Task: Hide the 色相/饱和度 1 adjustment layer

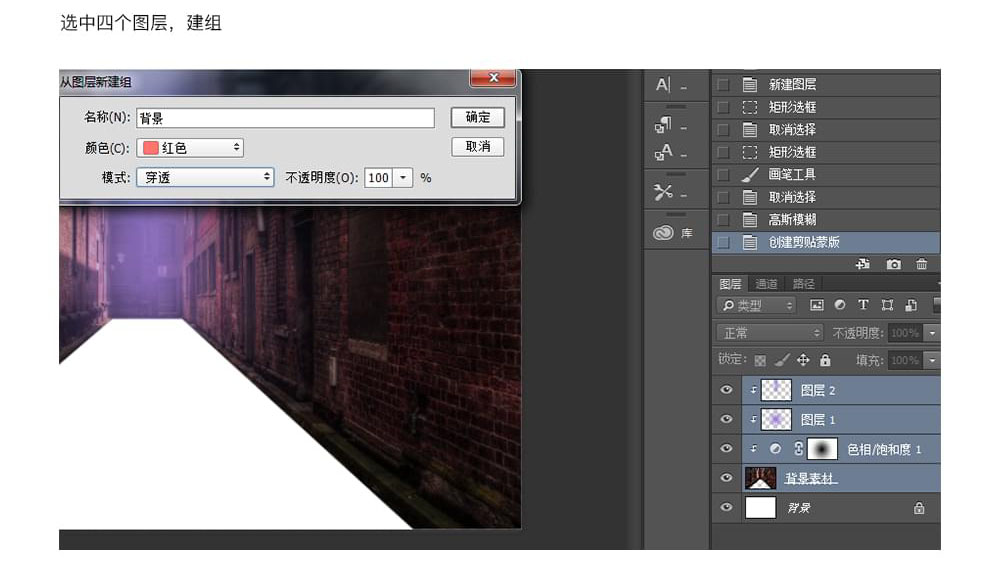Action: pyautogui.click(x=726, y=449)
